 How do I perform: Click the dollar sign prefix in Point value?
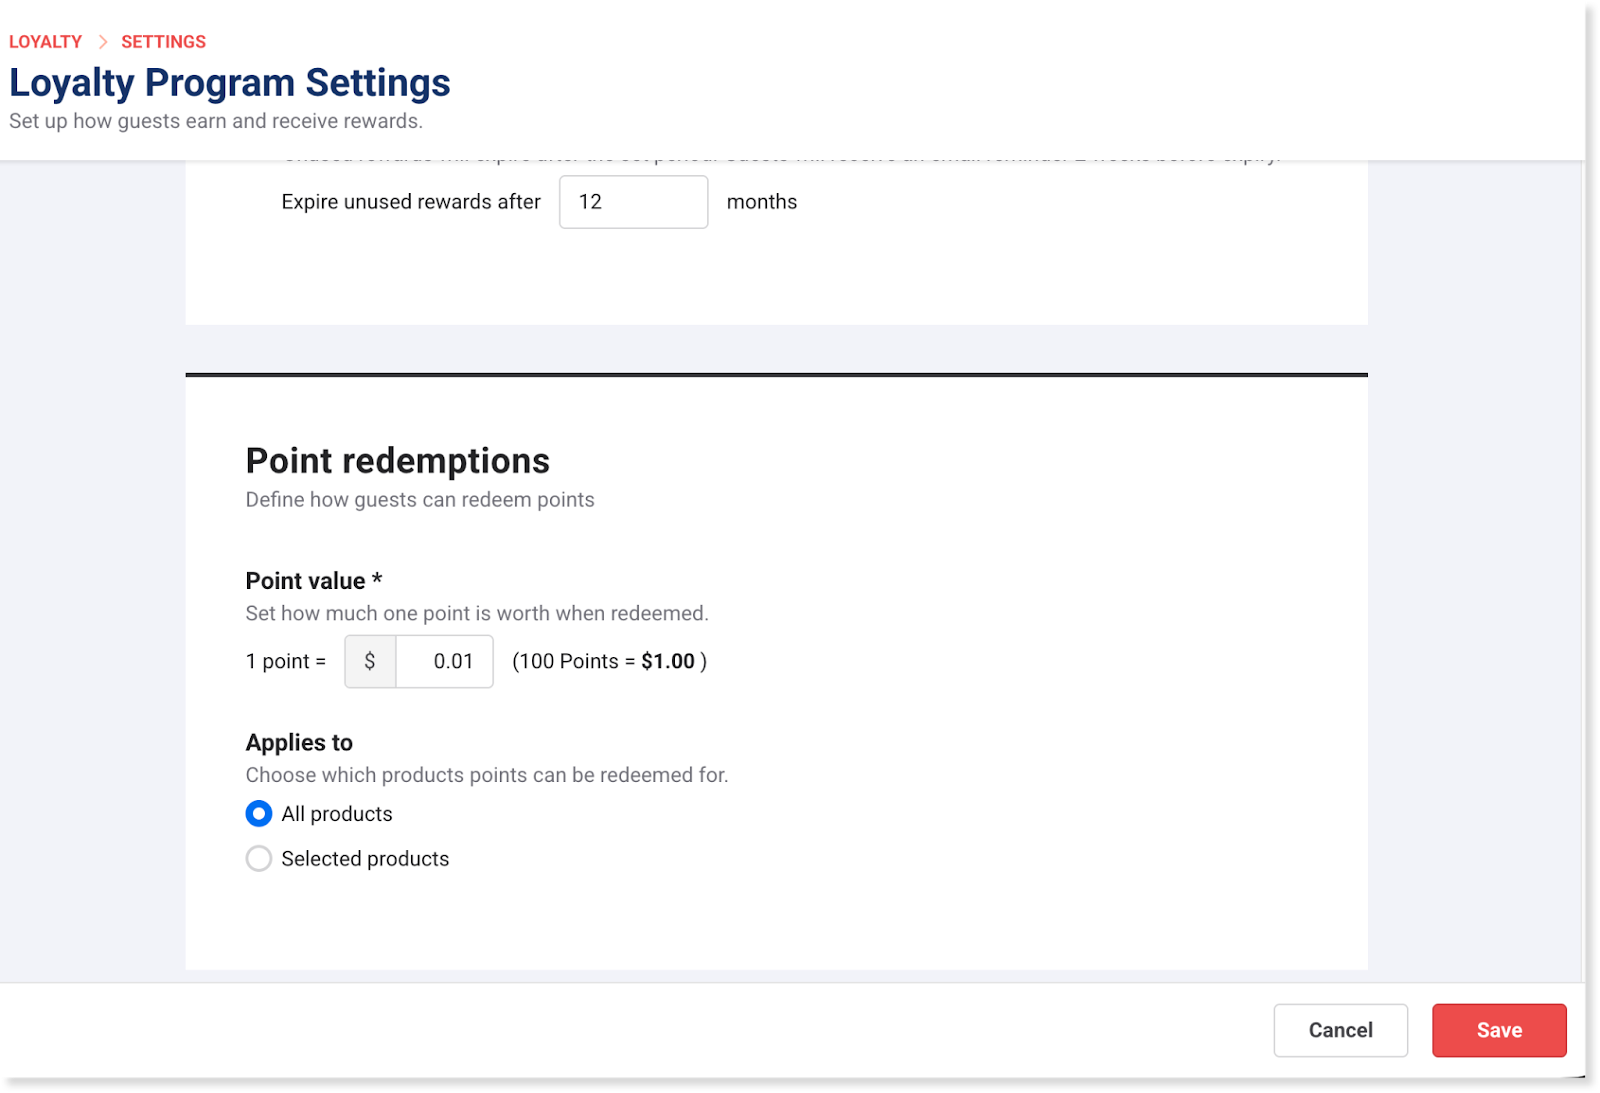(x=370, y=661)
